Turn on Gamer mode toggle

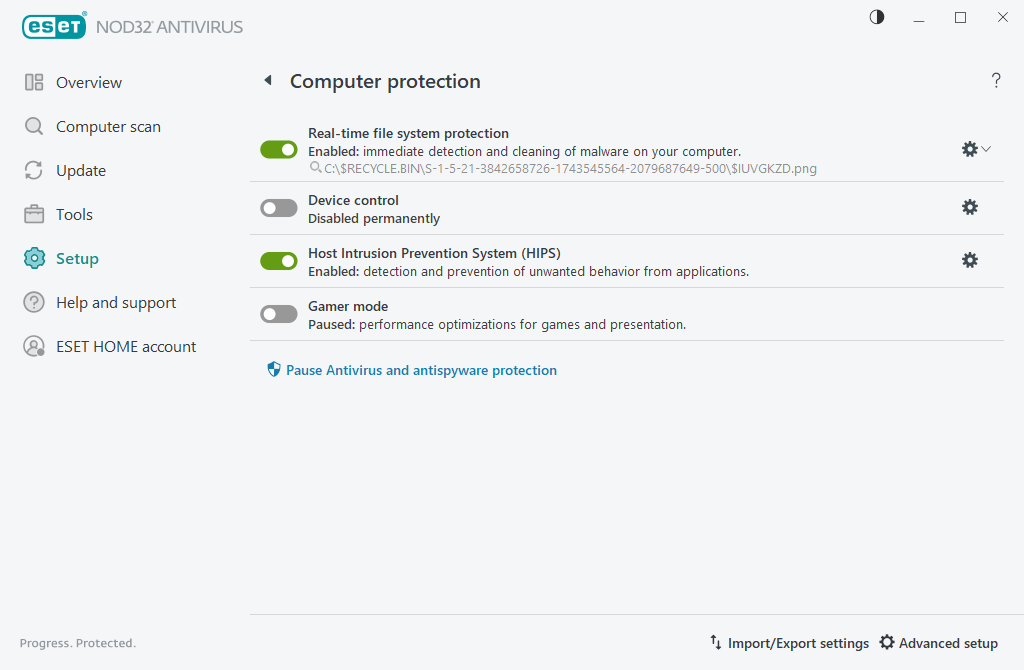pyautogui.click(x=279, y=314)
